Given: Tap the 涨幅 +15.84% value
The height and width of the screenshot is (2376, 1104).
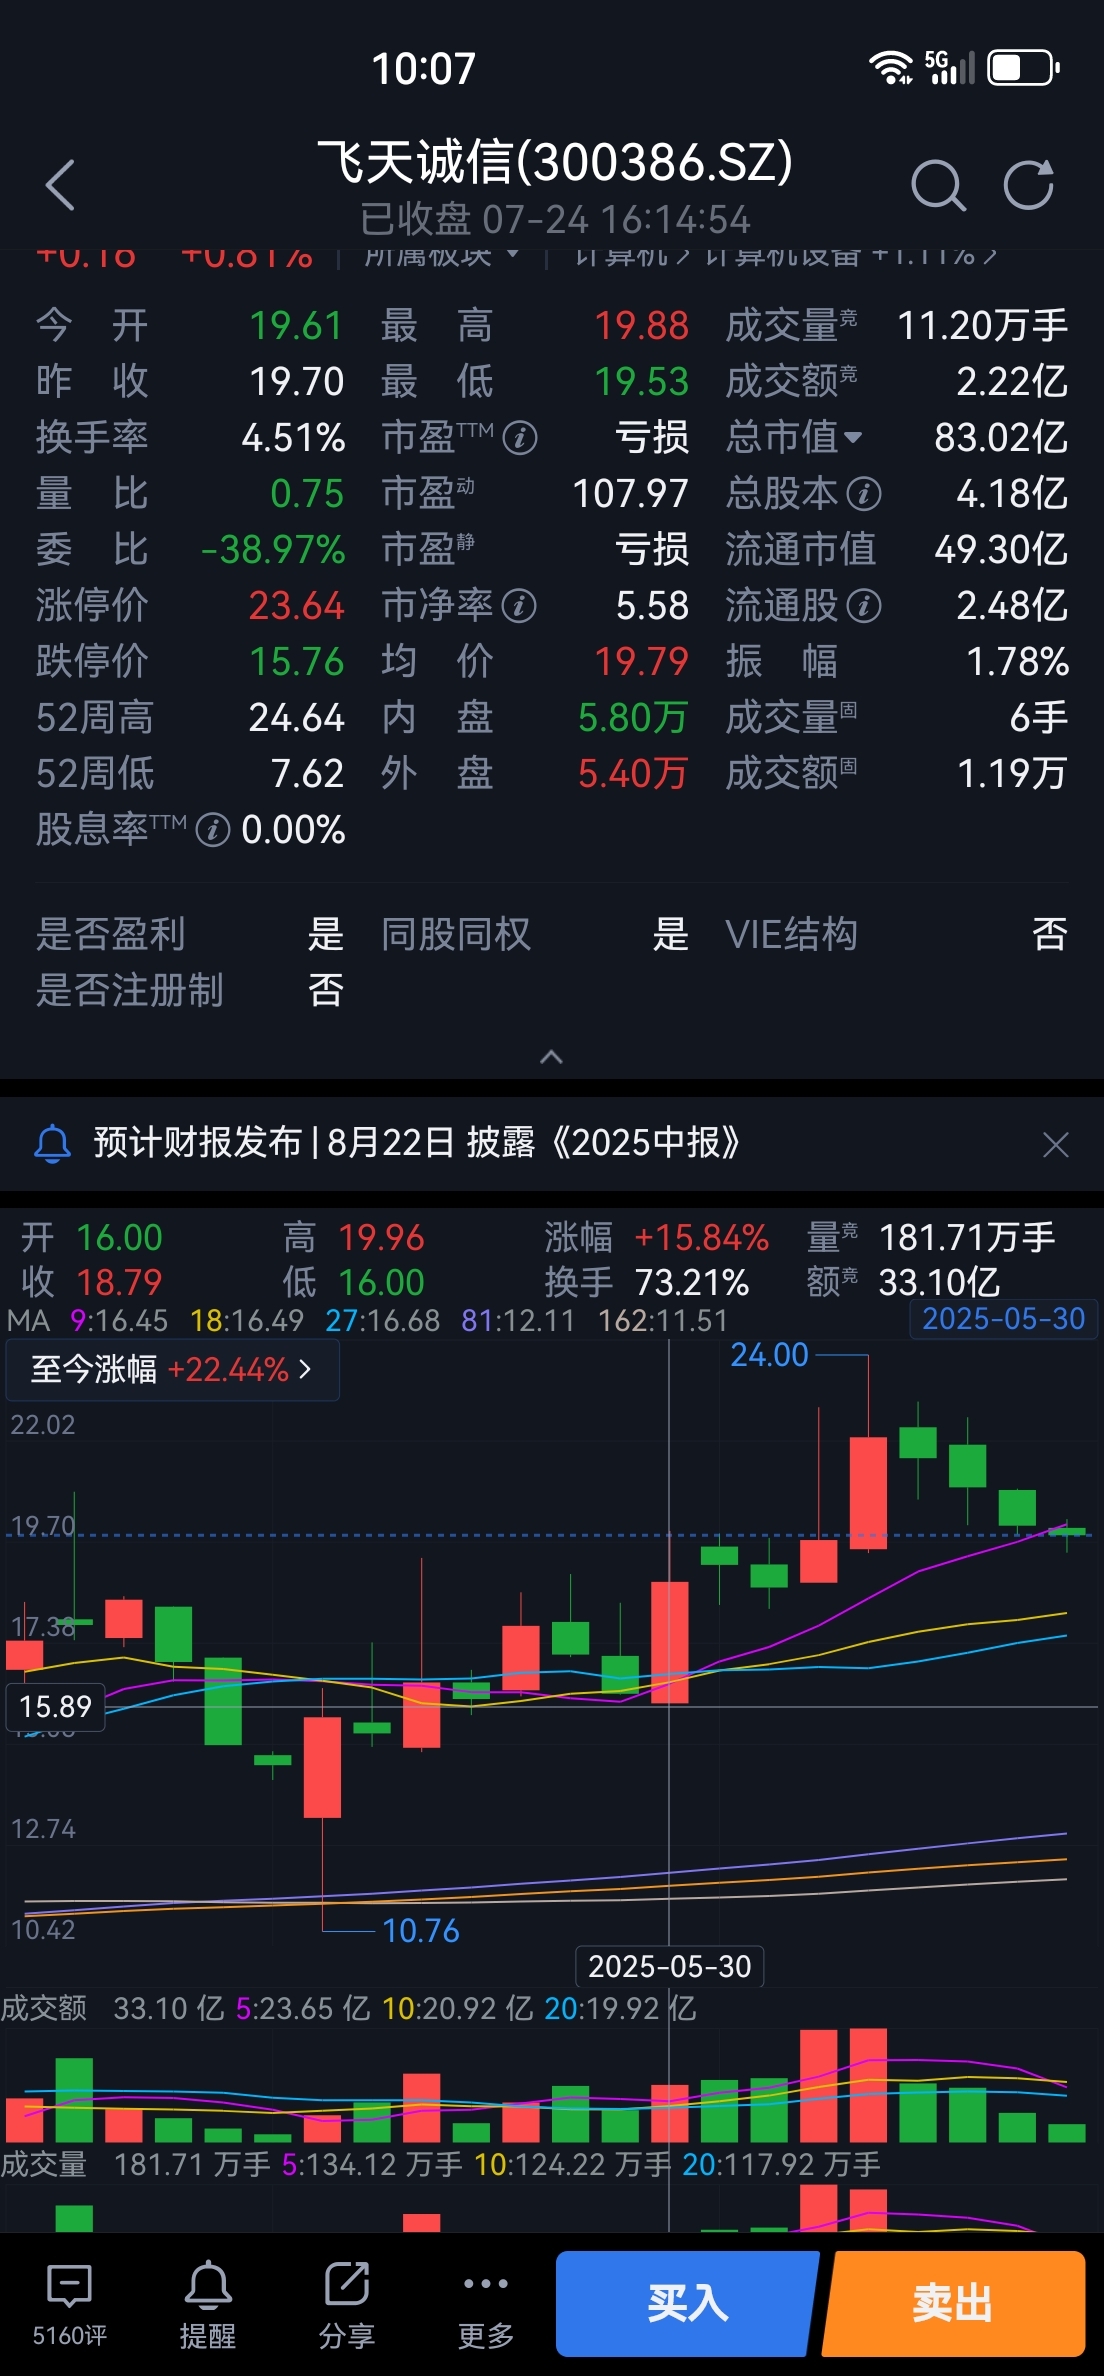Looking at the screenshot, I should [702, 1238].
